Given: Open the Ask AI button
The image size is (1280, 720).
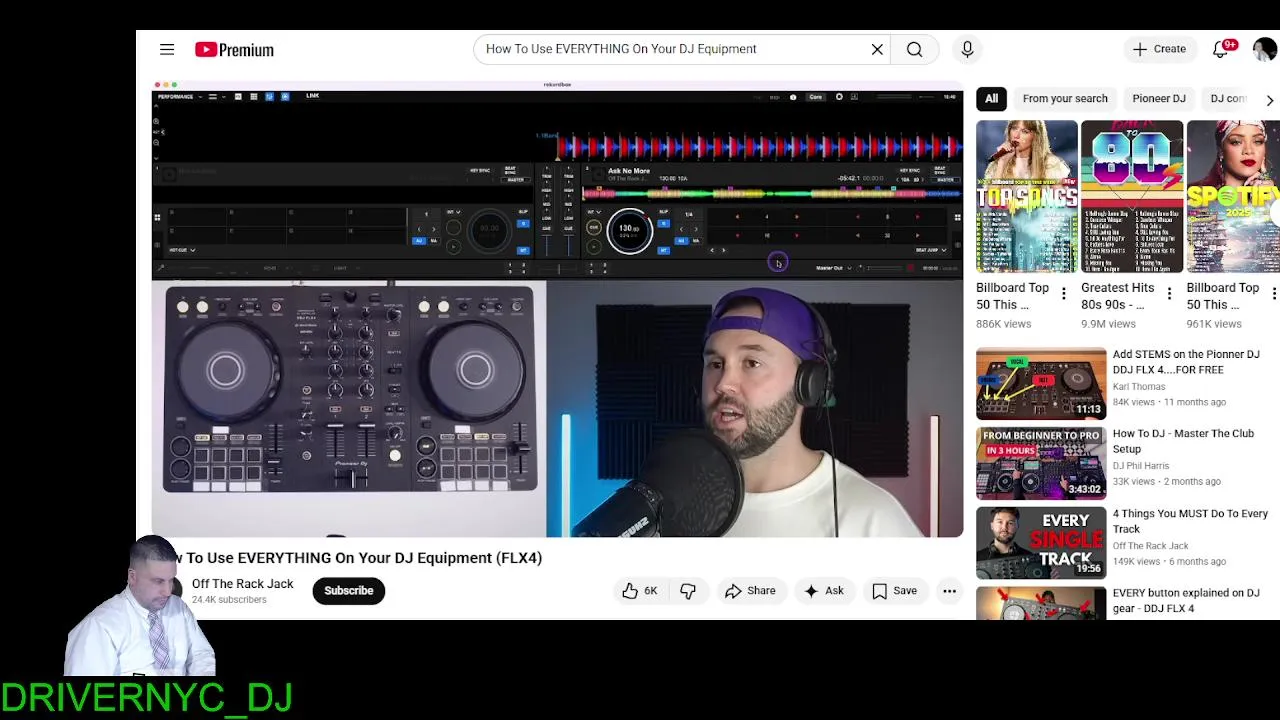Looking at the screenshot, I should tap(823, 591).
